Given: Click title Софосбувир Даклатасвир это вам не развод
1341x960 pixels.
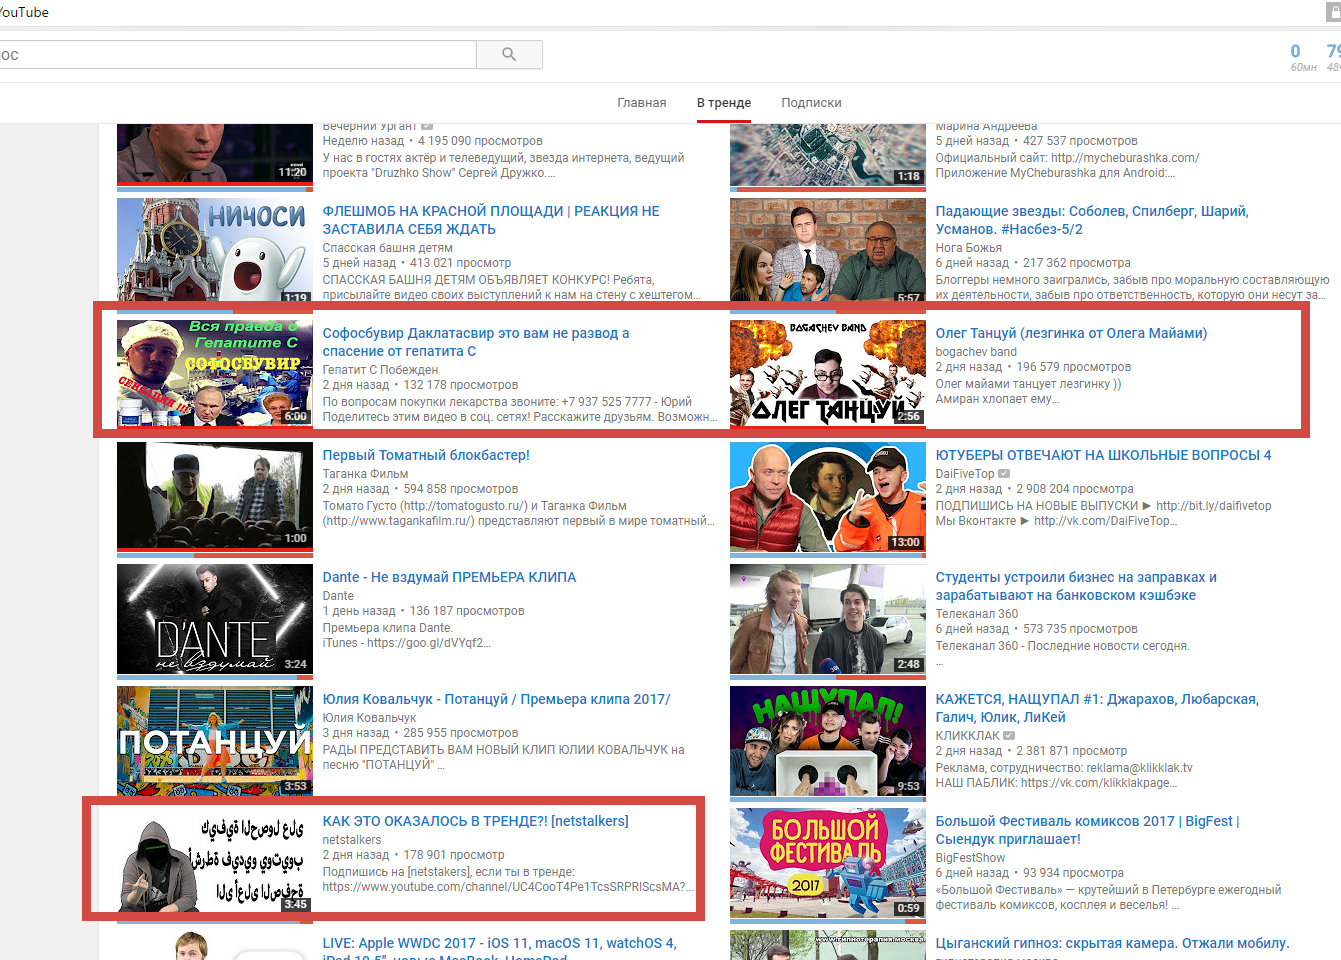Looking at the screenshot, I should (476, 342).
